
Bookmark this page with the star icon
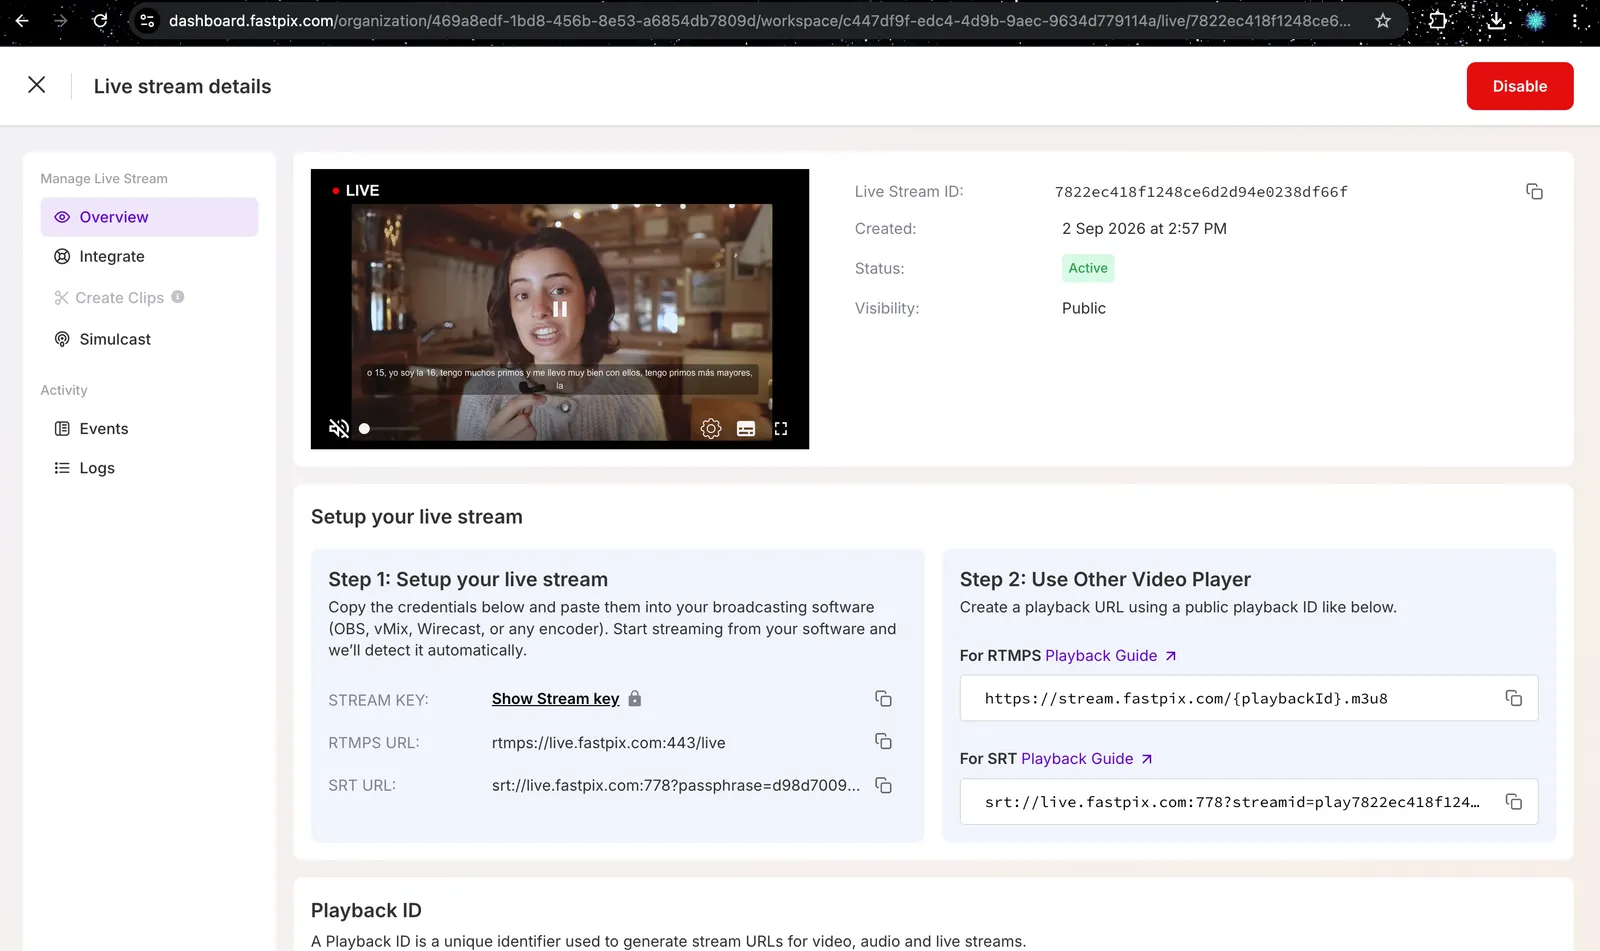[x=1383, y=20]
